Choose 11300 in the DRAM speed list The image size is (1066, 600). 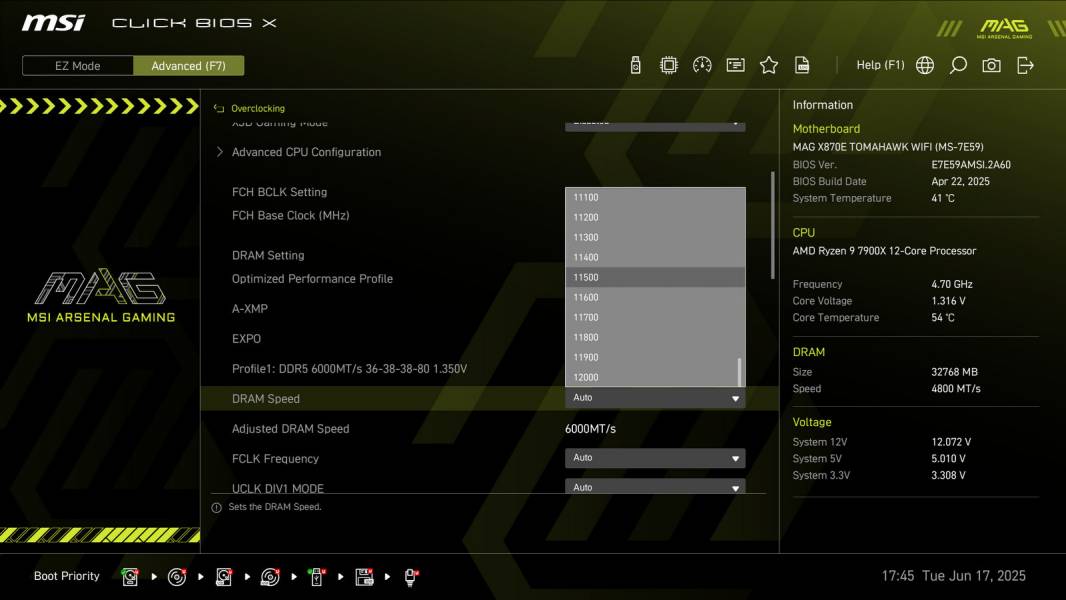(655, 237)
